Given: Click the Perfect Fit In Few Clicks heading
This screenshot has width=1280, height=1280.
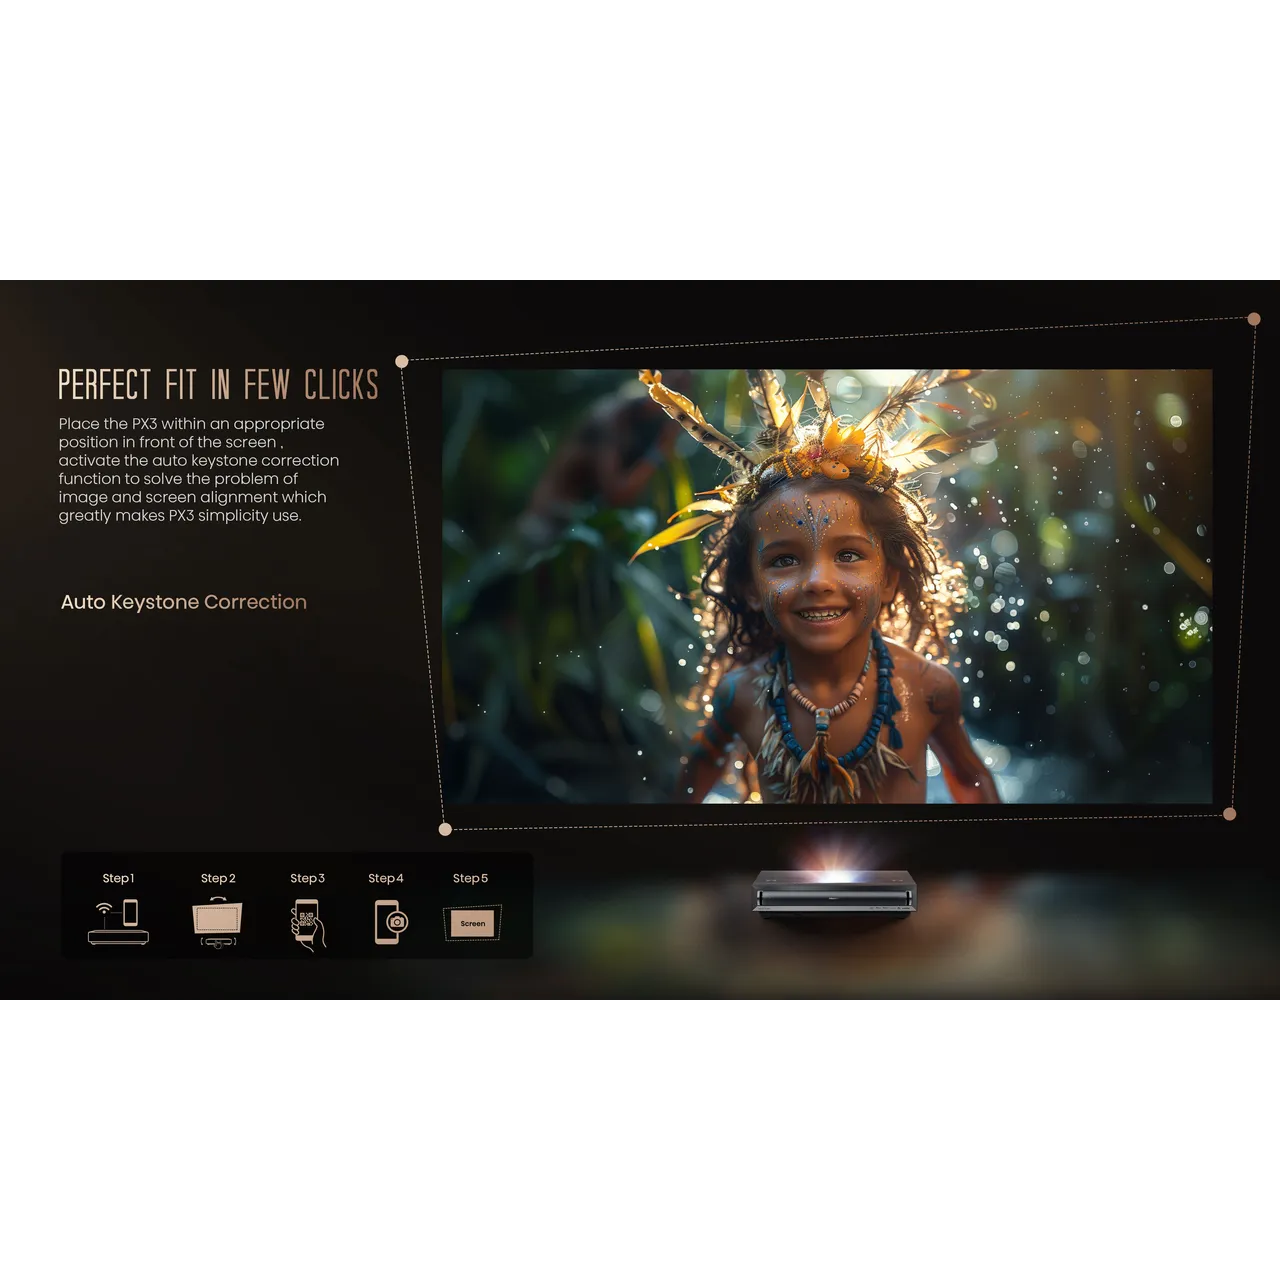Looking at the screenshot, I should tap(218, 385).
